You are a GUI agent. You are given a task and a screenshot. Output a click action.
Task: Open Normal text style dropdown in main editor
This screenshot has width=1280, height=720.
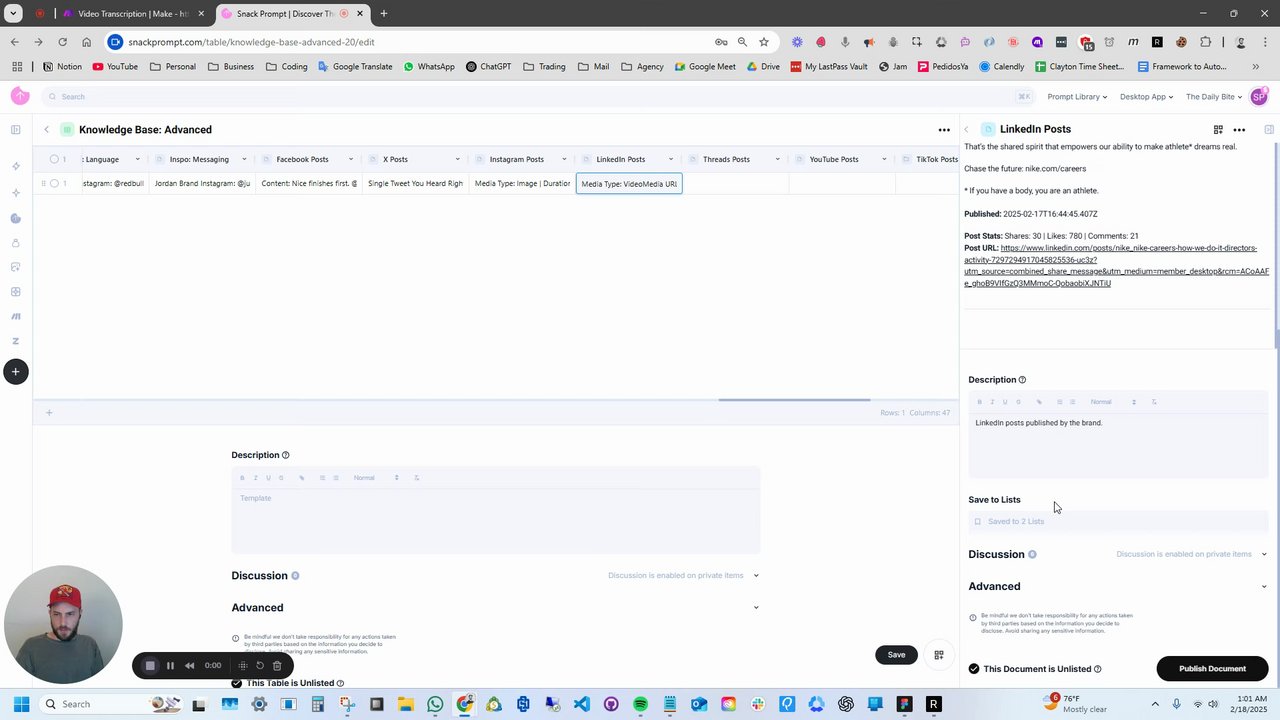(x=376, y=478)
